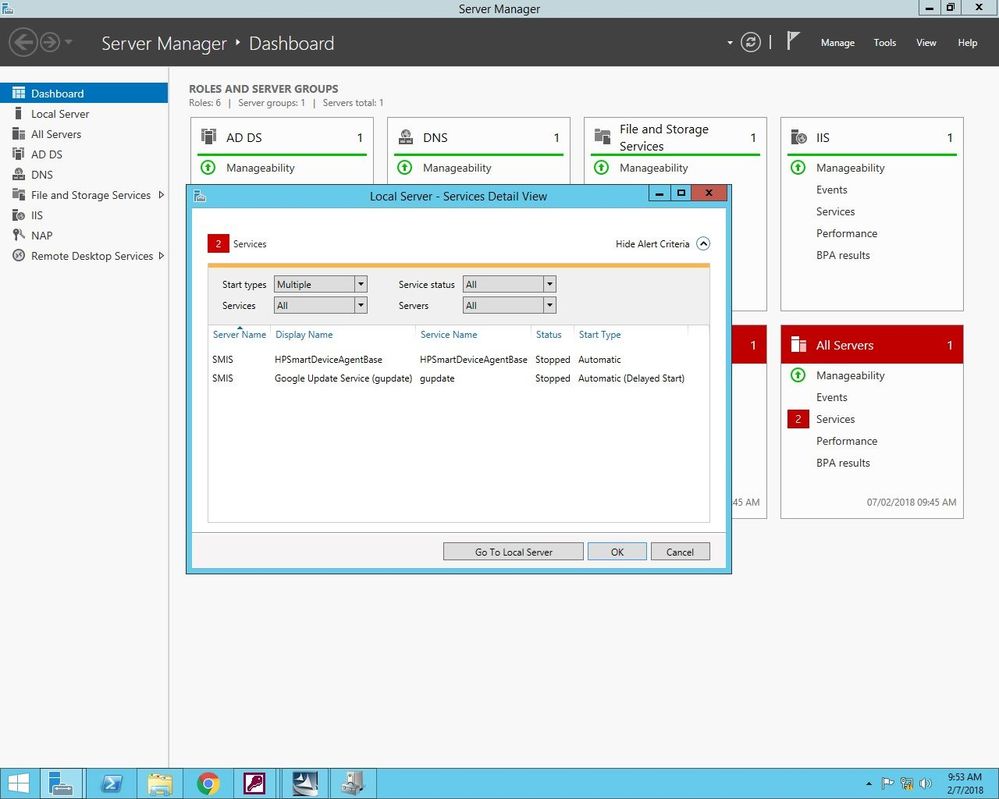The width and height of the screenshot is (999, 799).
Task: Collapse alert criteria with Hide Alert Criteria chevron
Action: pos(703,243)
